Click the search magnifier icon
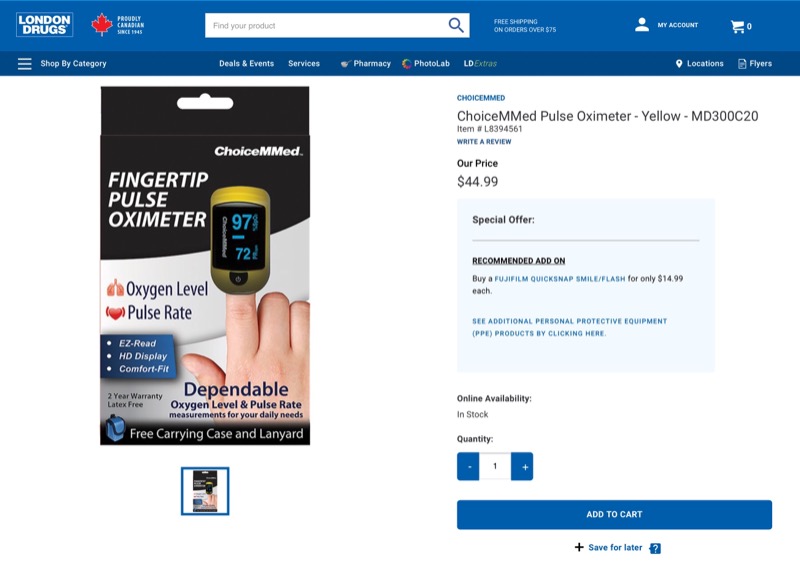Image resolution: width=800 pixels, height=565 pixels. tap(456, 25)
